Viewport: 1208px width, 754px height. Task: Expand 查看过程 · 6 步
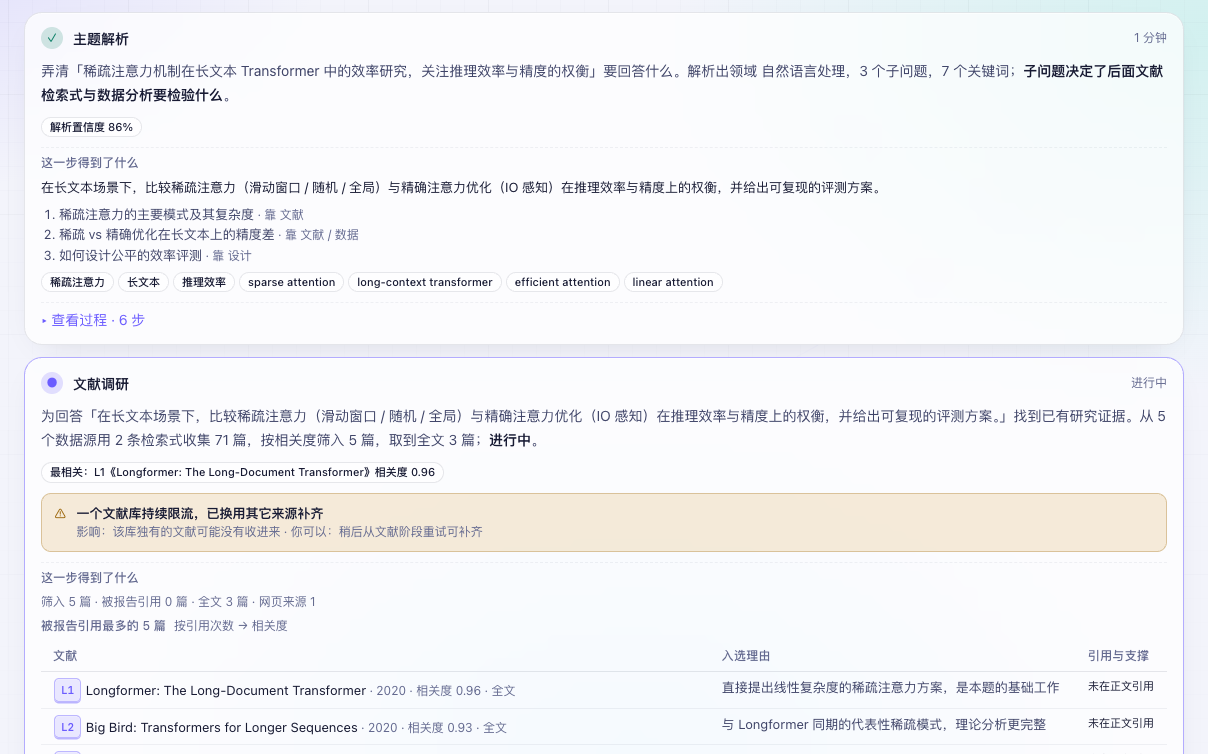click(93, 320)
